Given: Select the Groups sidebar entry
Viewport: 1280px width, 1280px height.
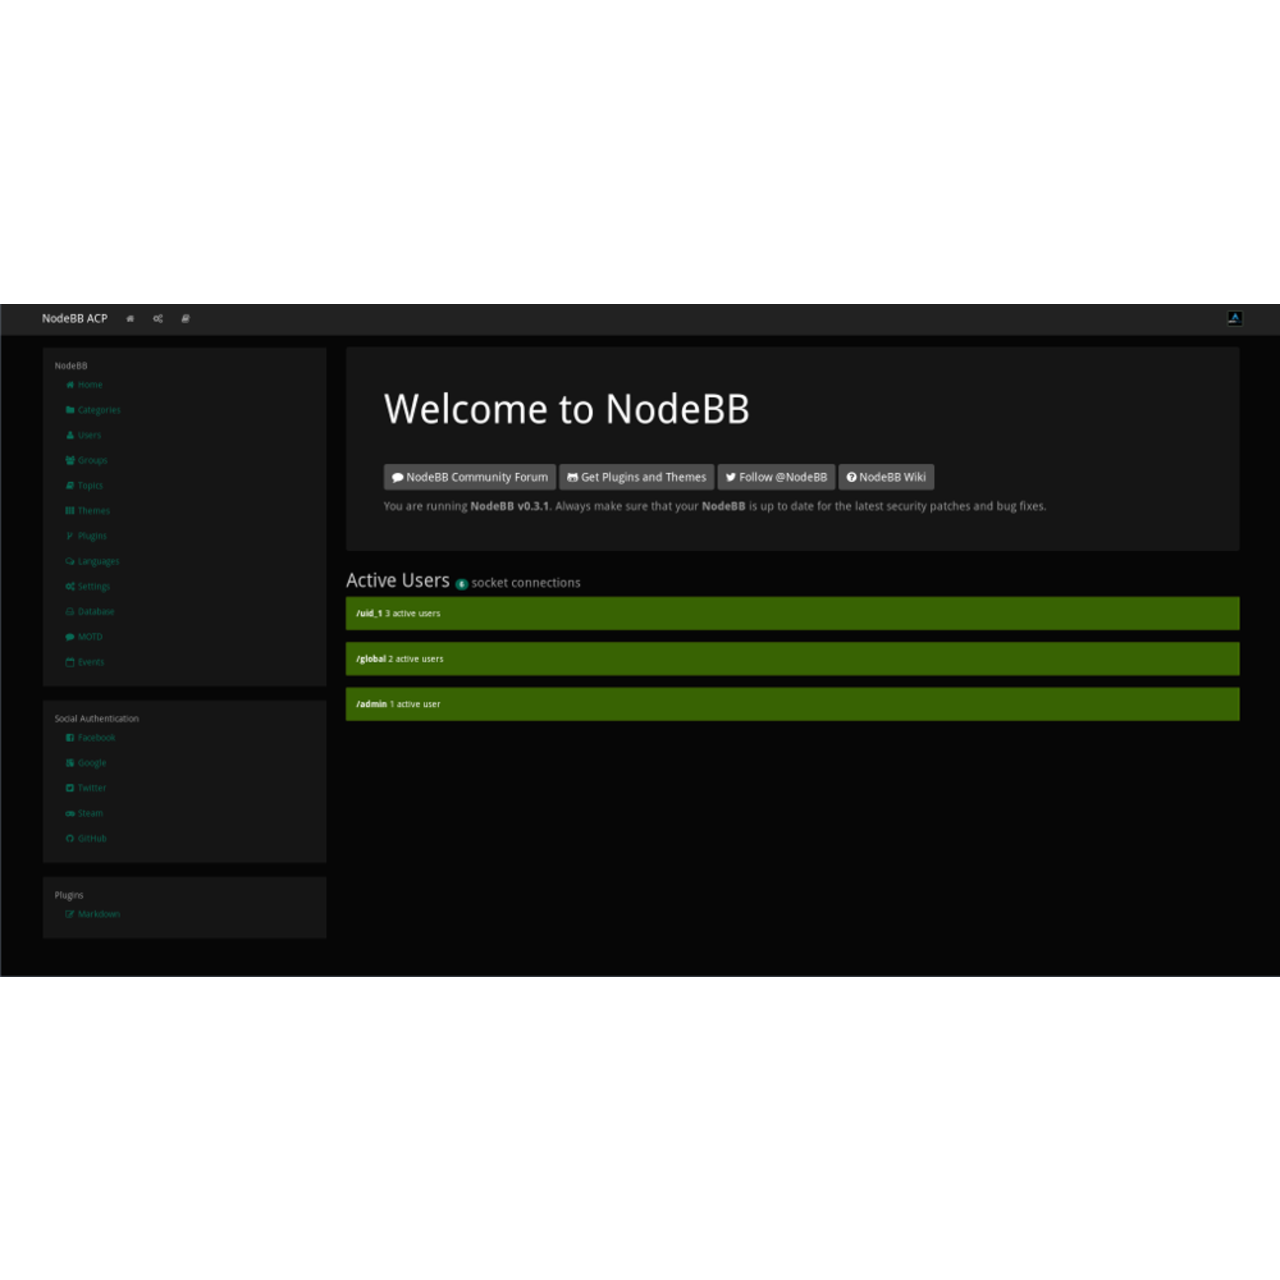Looking at the screenshot, I should pyautogui.click(x=92, y=460).
